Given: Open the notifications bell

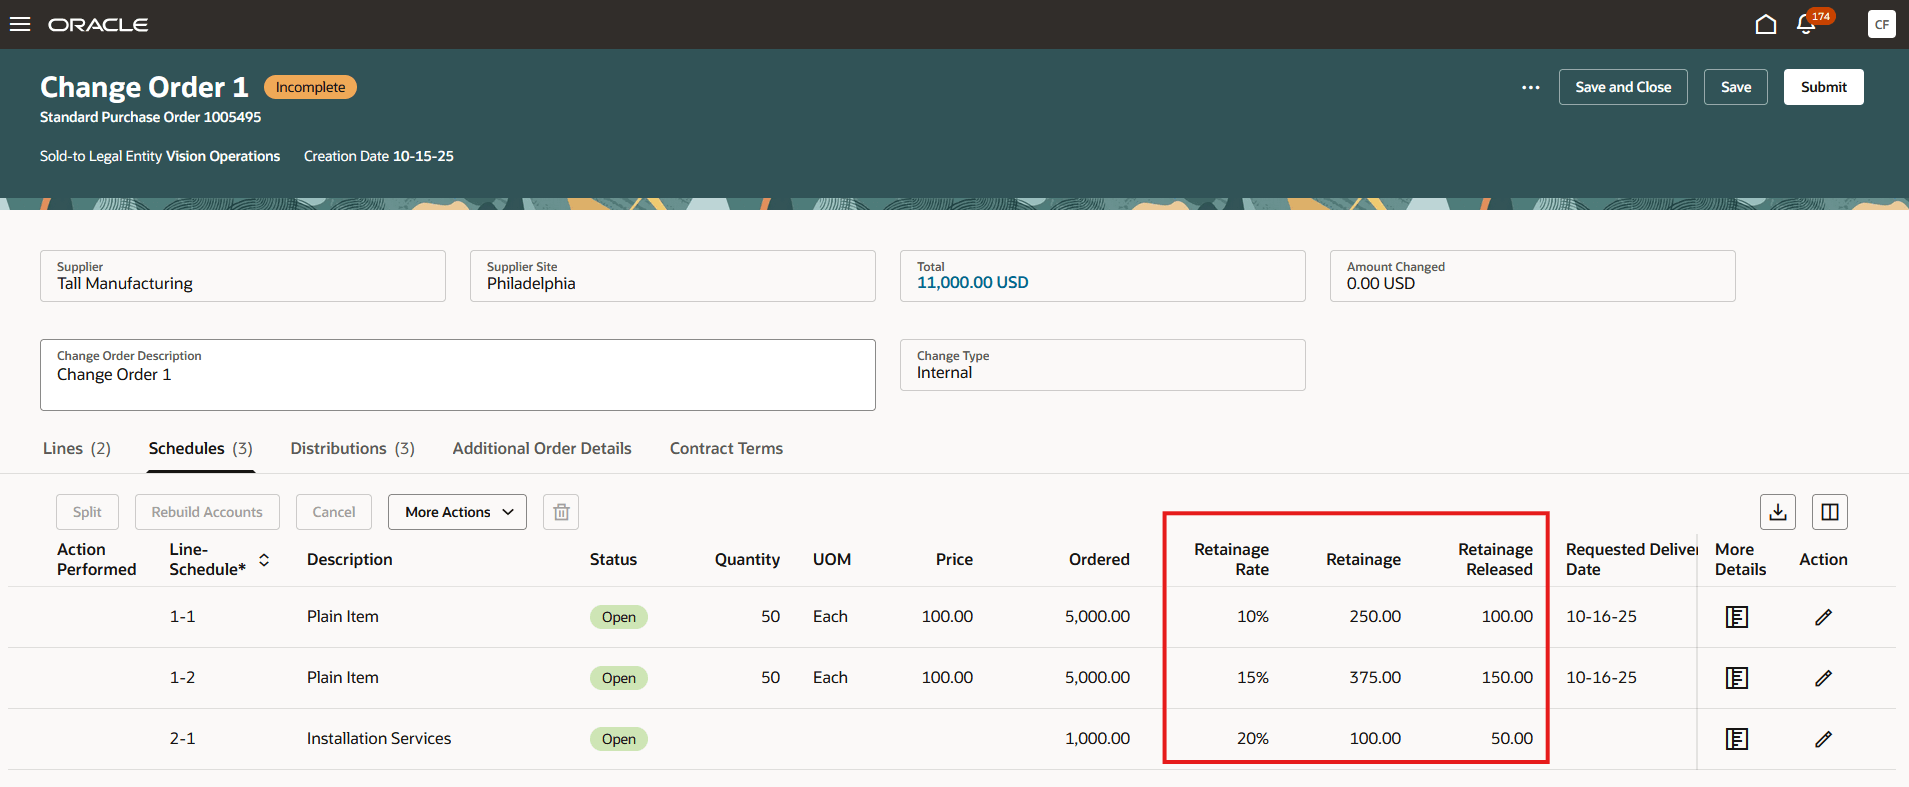Looking at the screenshot, I should [x=1806, y=24].
